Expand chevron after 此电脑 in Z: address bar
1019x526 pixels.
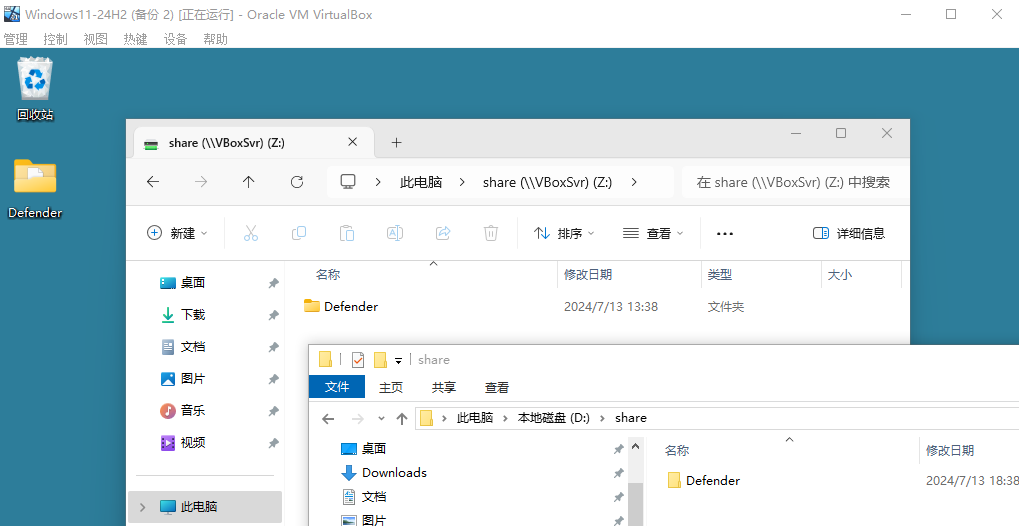pos(462,182)
